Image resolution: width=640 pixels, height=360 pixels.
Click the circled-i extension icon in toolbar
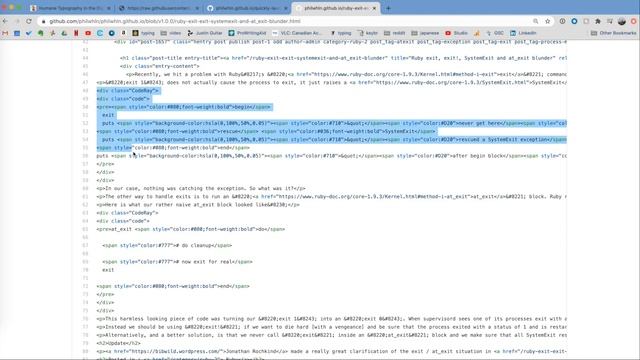[x=562, y=21]
